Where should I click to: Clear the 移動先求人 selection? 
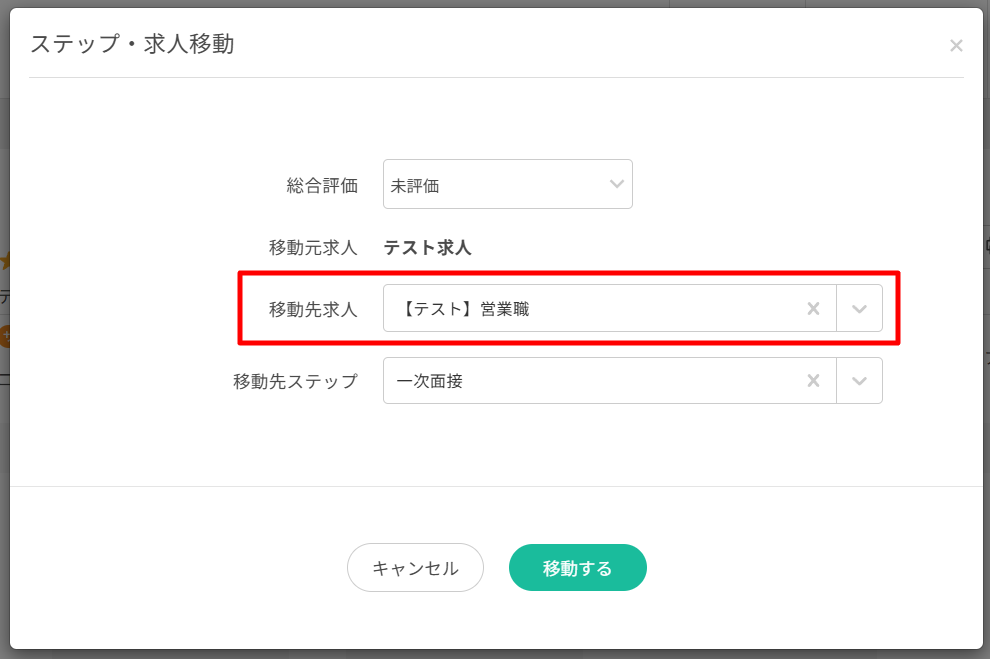814,309
